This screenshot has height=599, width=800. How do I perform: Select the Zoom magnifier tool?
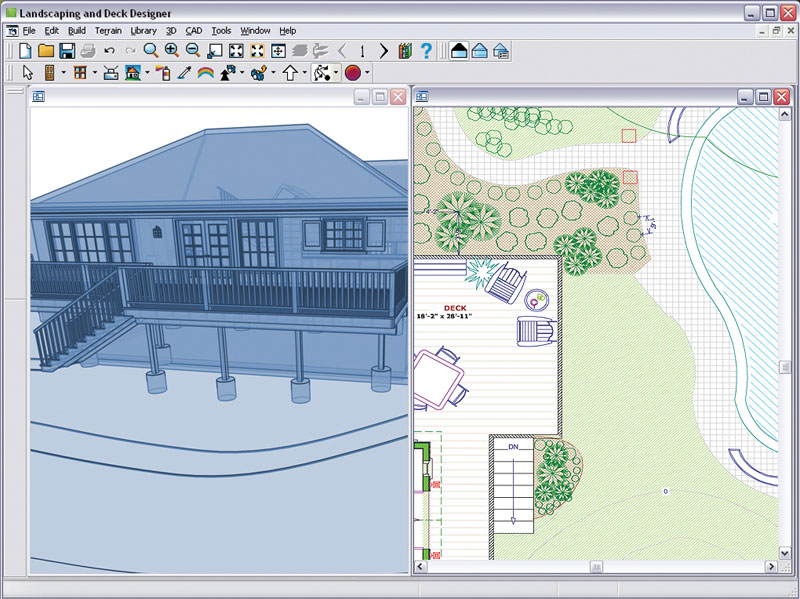coord(150,51)
